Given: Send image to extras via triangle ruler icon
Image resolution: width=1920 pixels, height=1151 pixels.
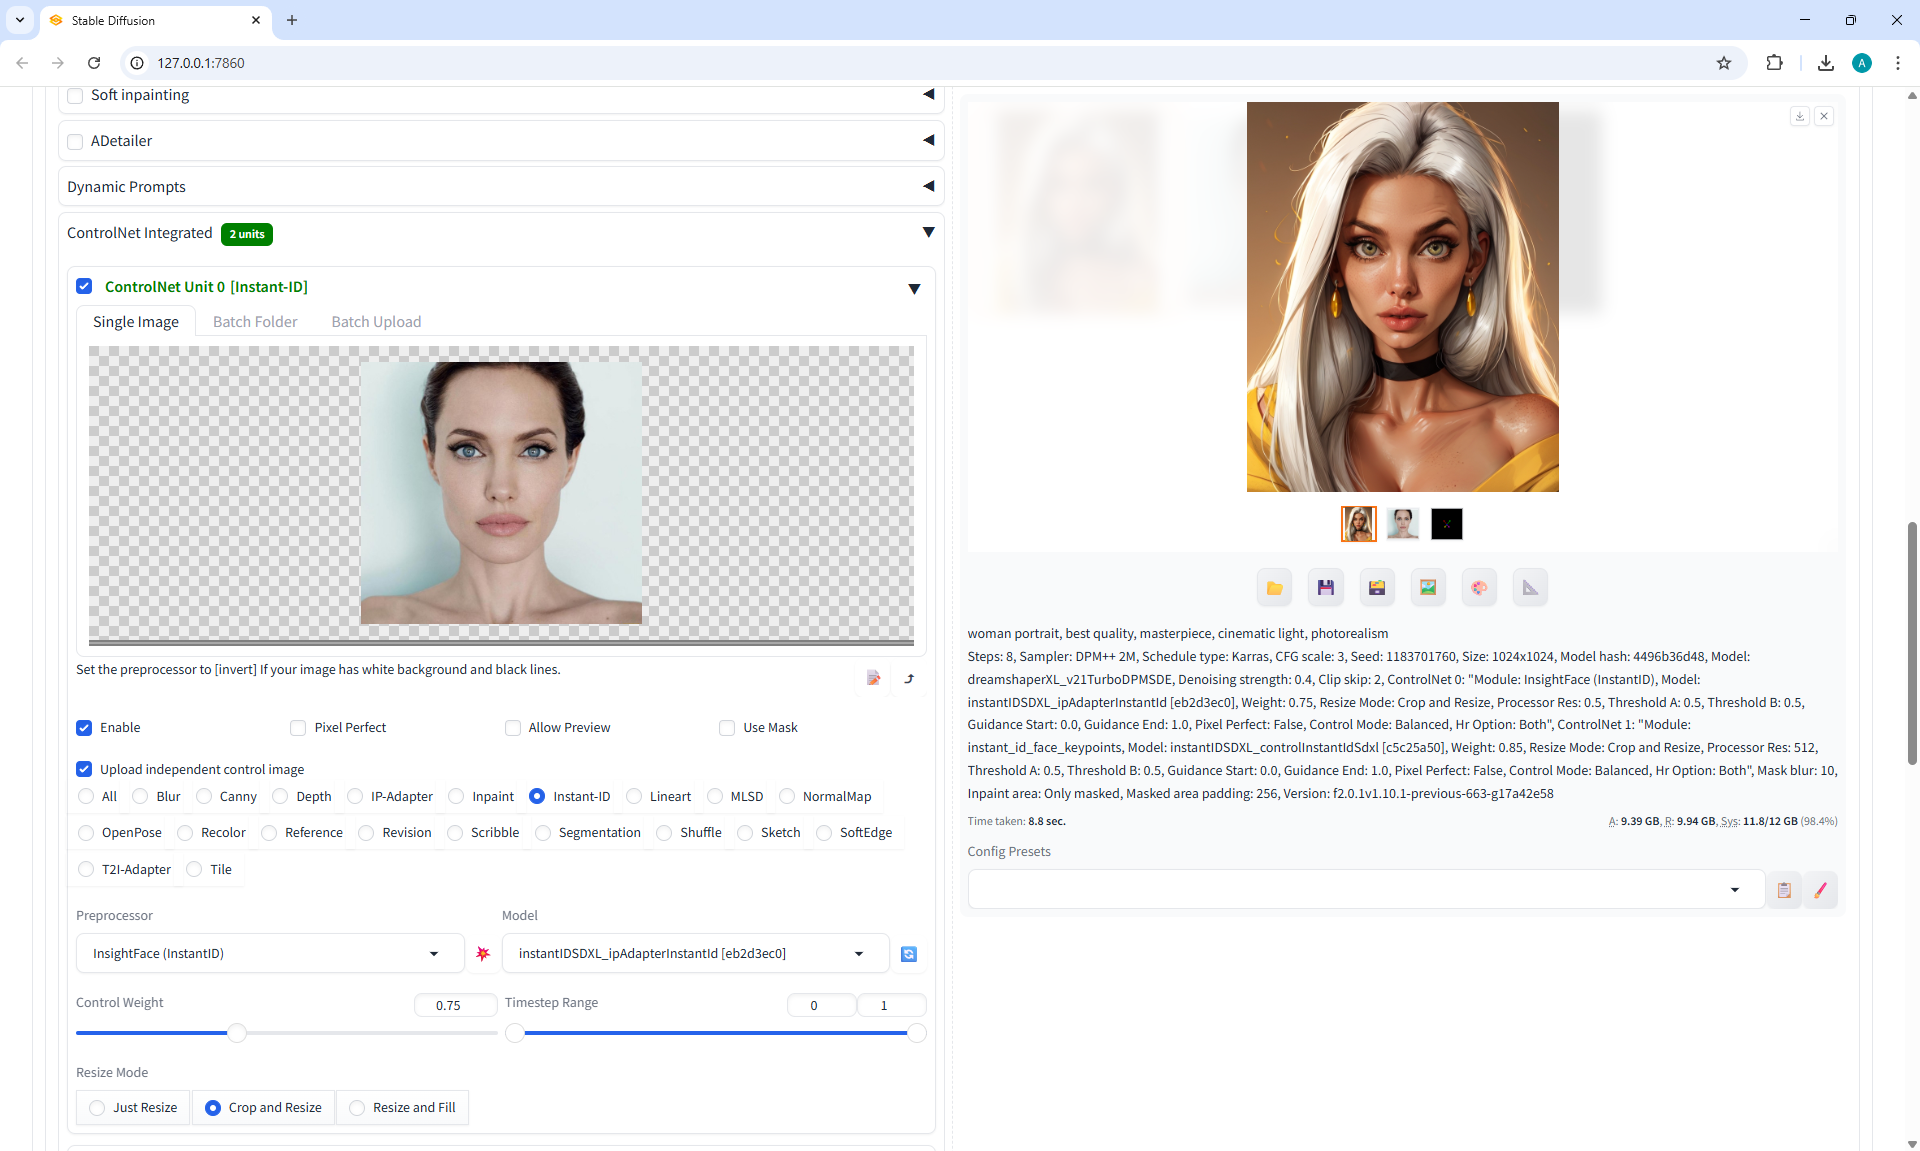Looking at the screenshot, I should pyautogui.click(x=1530, y=588).
